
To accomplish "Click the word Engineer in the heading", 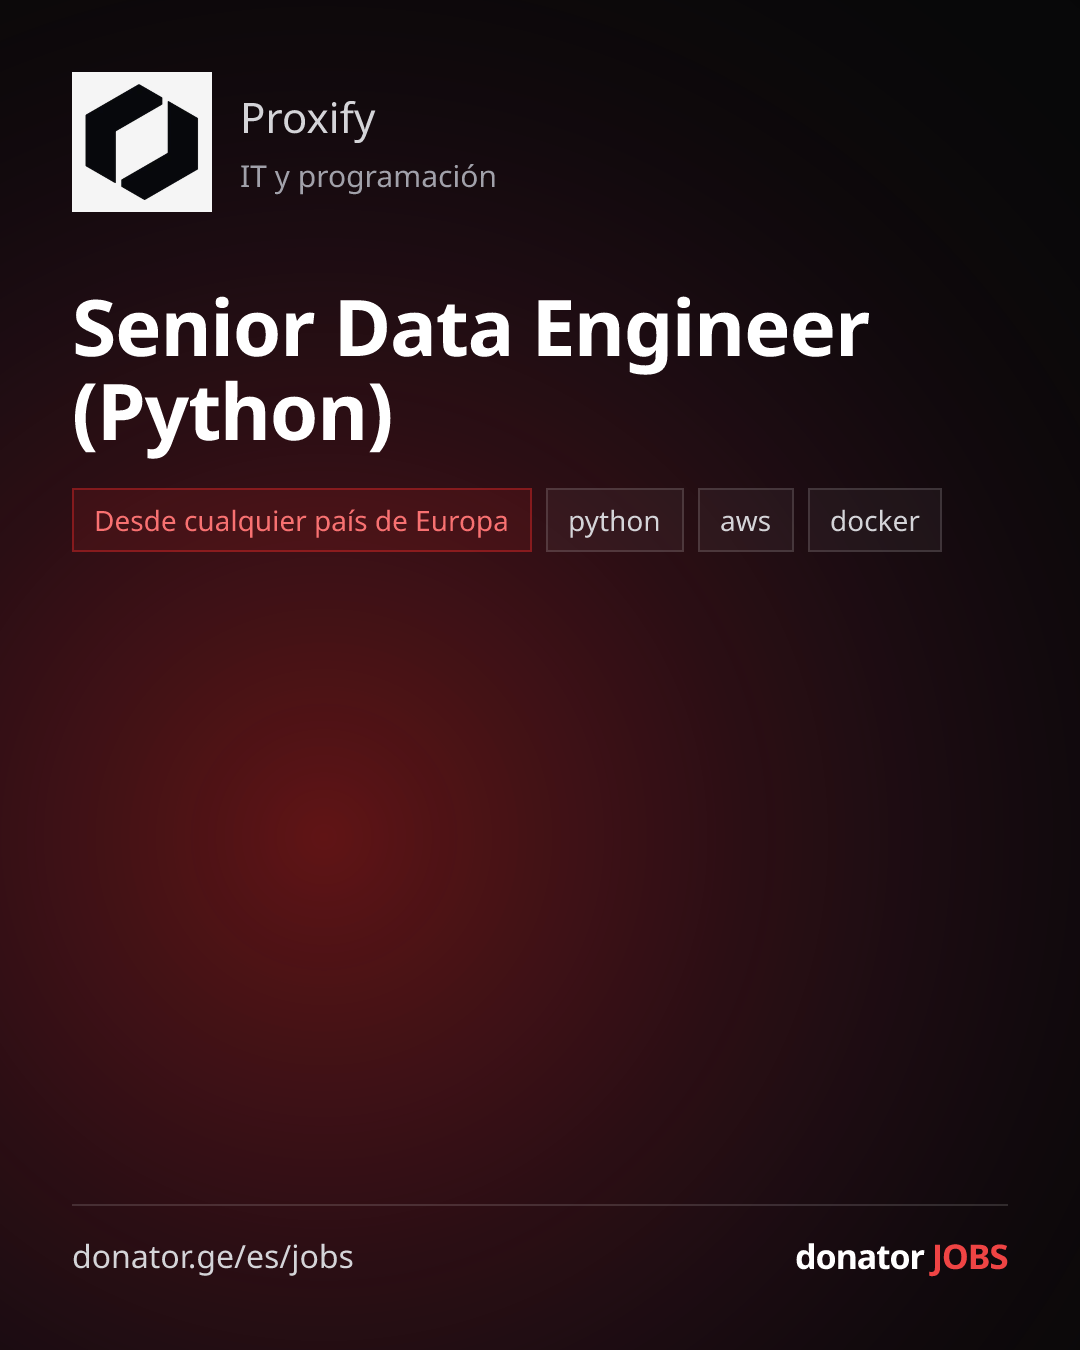I will tap(702, 331).
